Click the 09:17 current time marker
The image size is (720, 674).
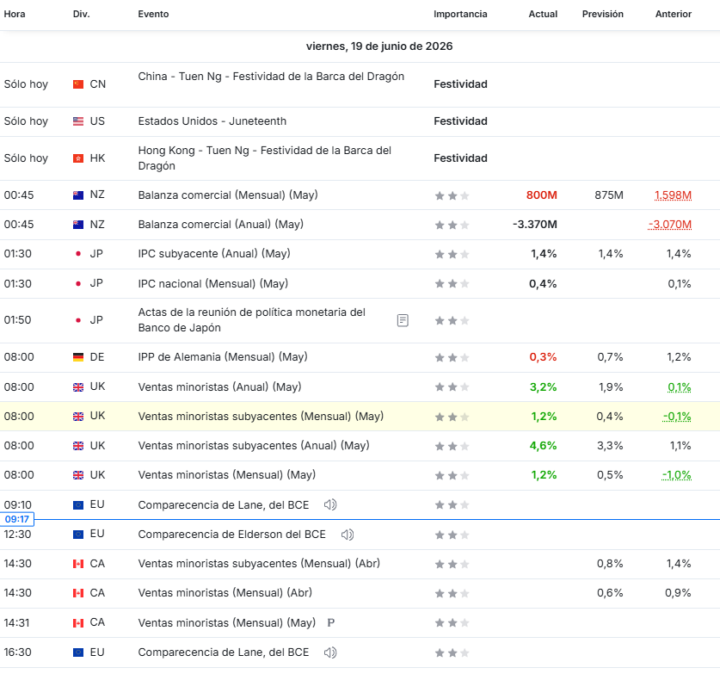tap(17, 519)
